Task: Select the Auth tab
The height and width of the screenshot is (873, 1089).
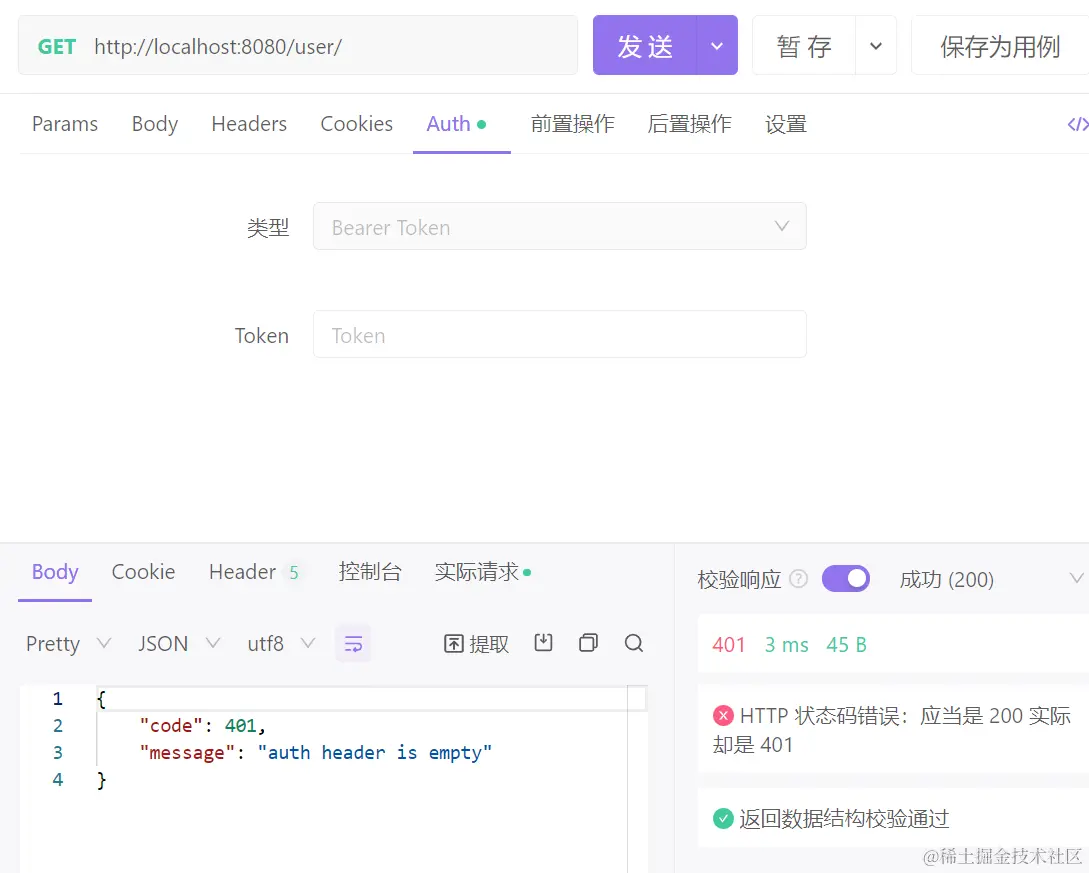Action: 456,124
